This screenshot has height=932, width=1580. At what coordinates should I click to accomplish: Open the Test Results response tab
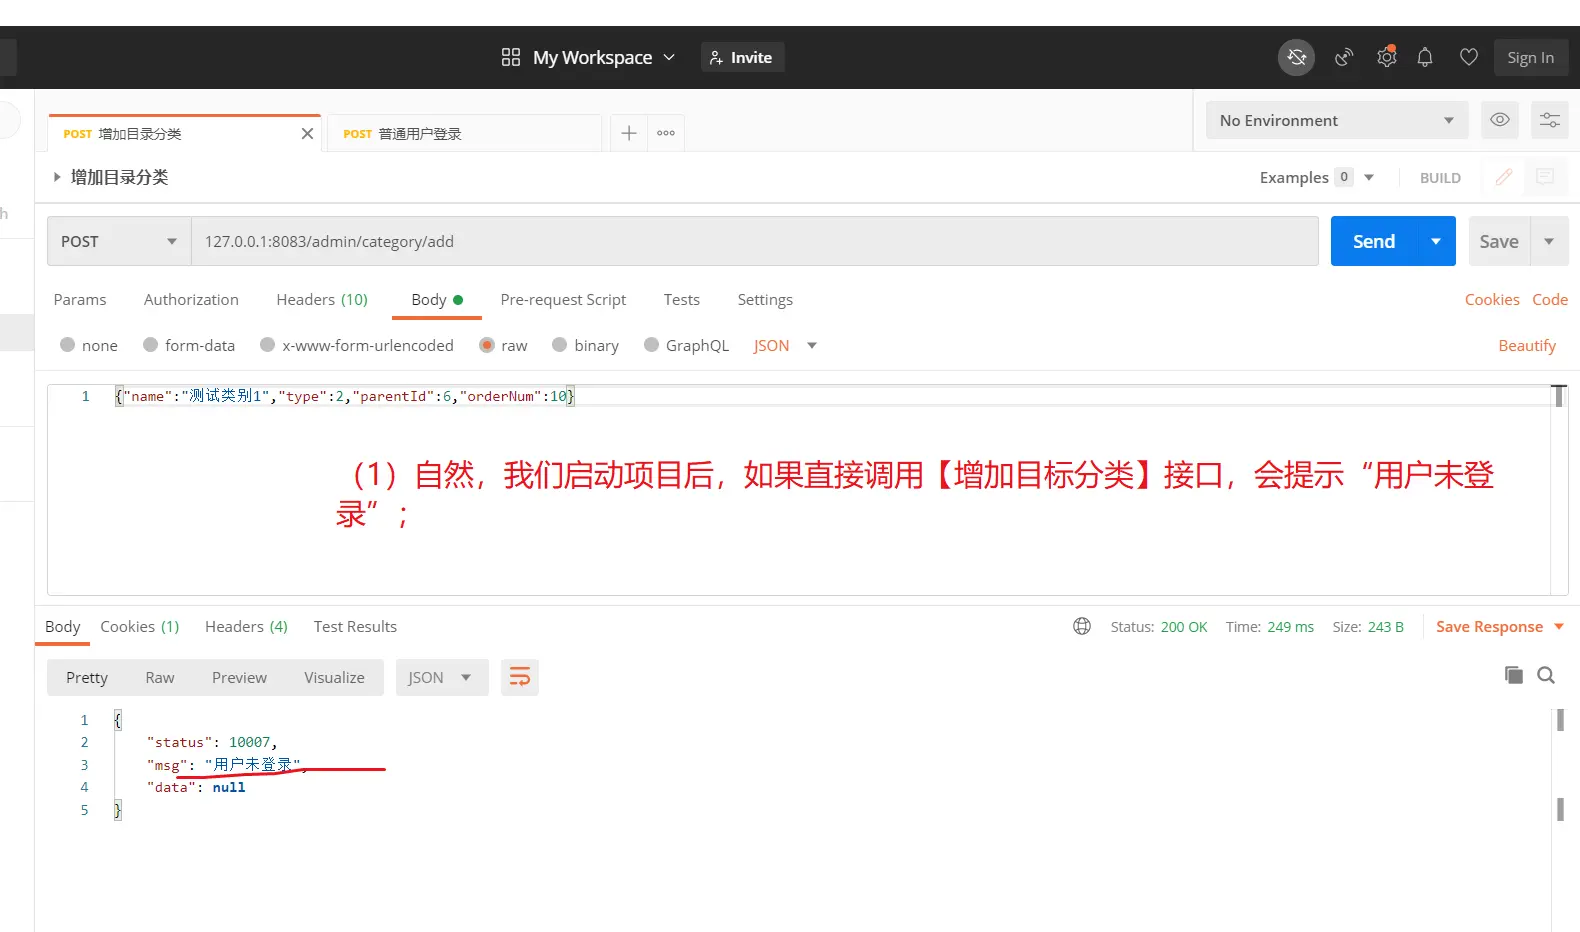[355, 627]
